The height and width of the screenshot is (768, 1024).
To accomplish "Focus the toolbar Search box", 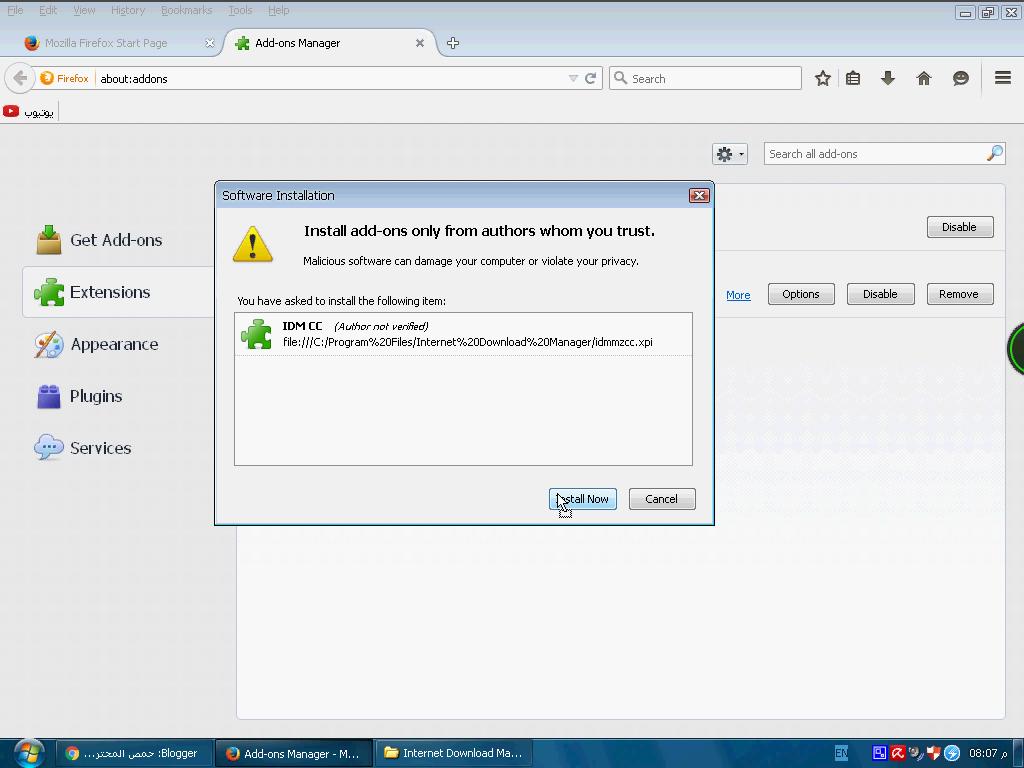I will [x=705, y=78].
